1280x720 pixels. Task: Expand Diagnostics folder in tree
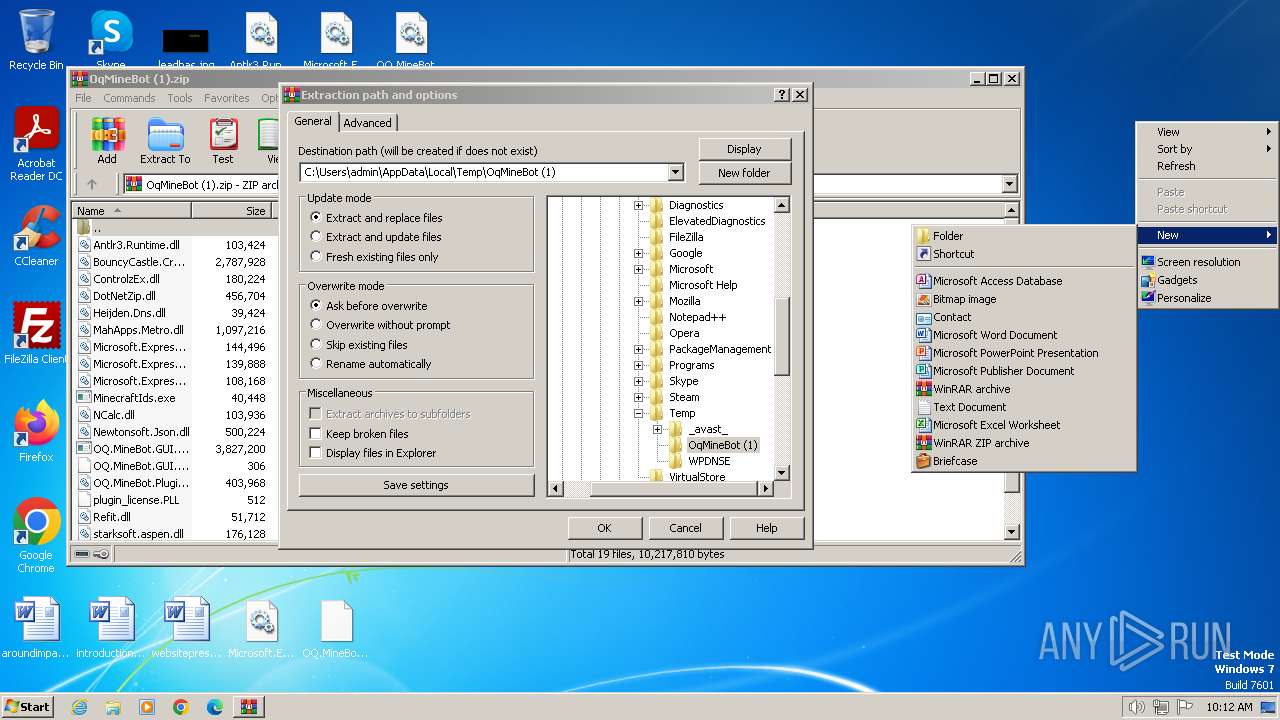pos(639,205)
